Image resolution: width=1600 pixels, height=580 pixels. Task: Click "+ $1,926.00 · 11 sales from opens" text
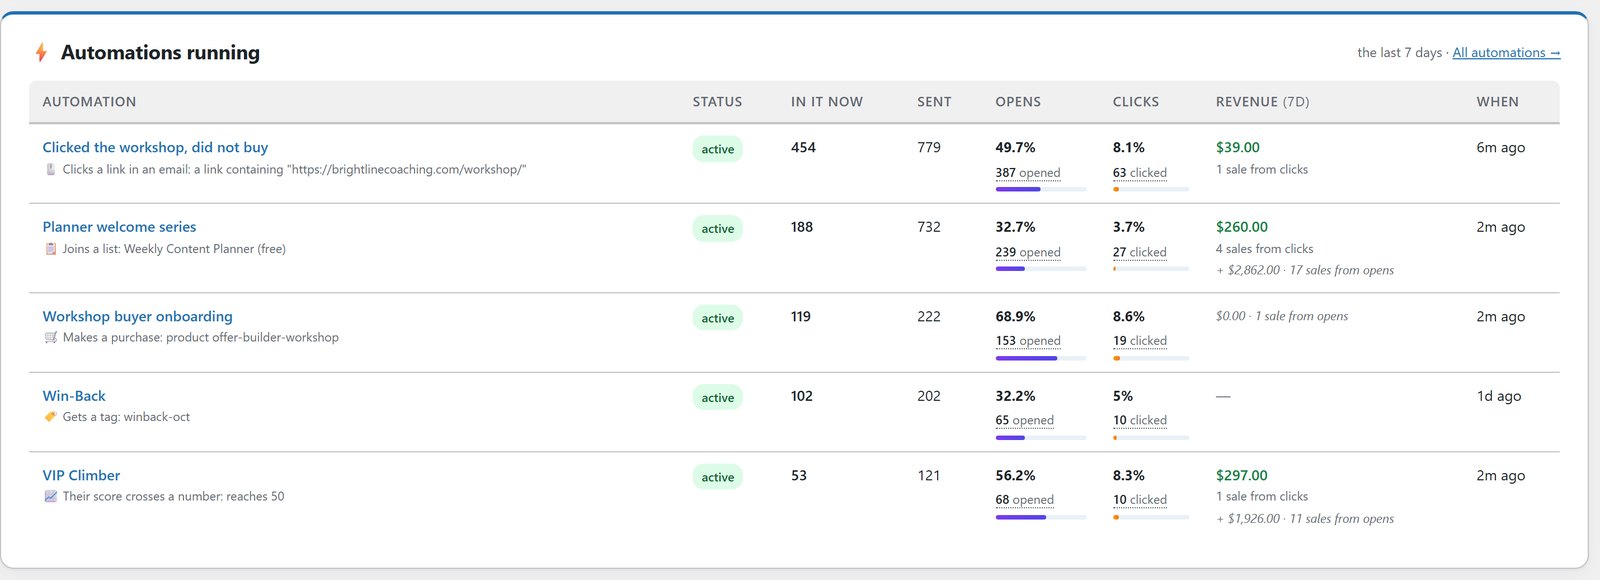click(x=1305, y=519)
